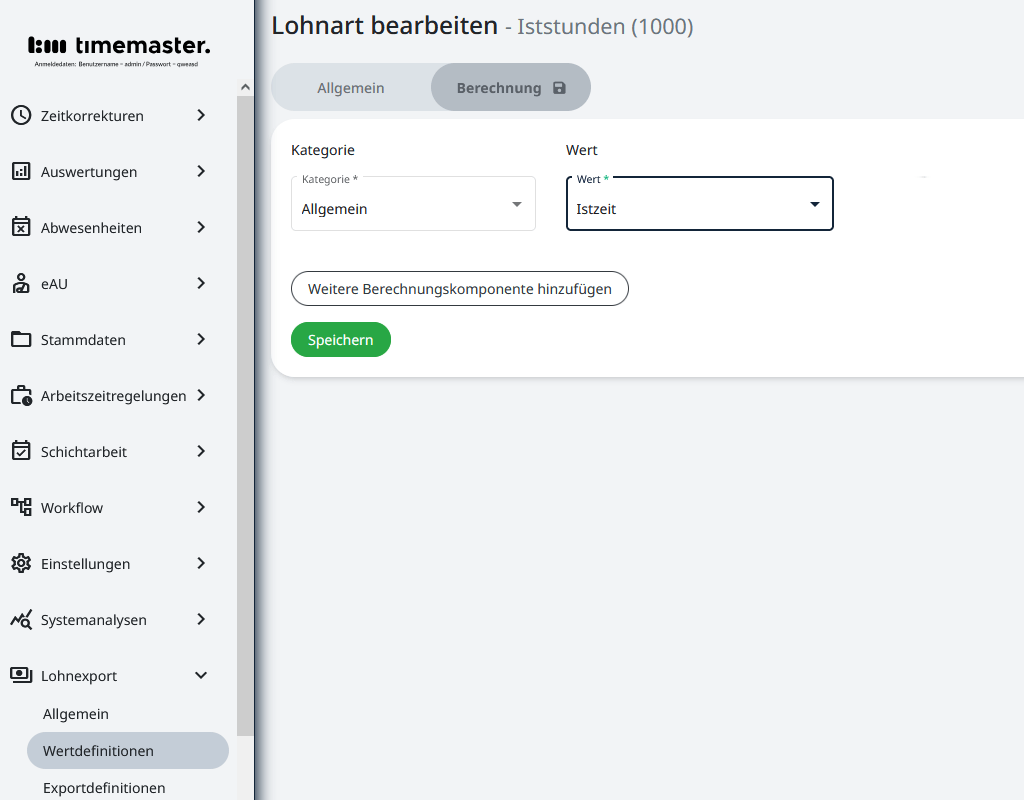Collapse the Lohnexport menu chevron
1024x800 pixels.
tap(201, 675)
